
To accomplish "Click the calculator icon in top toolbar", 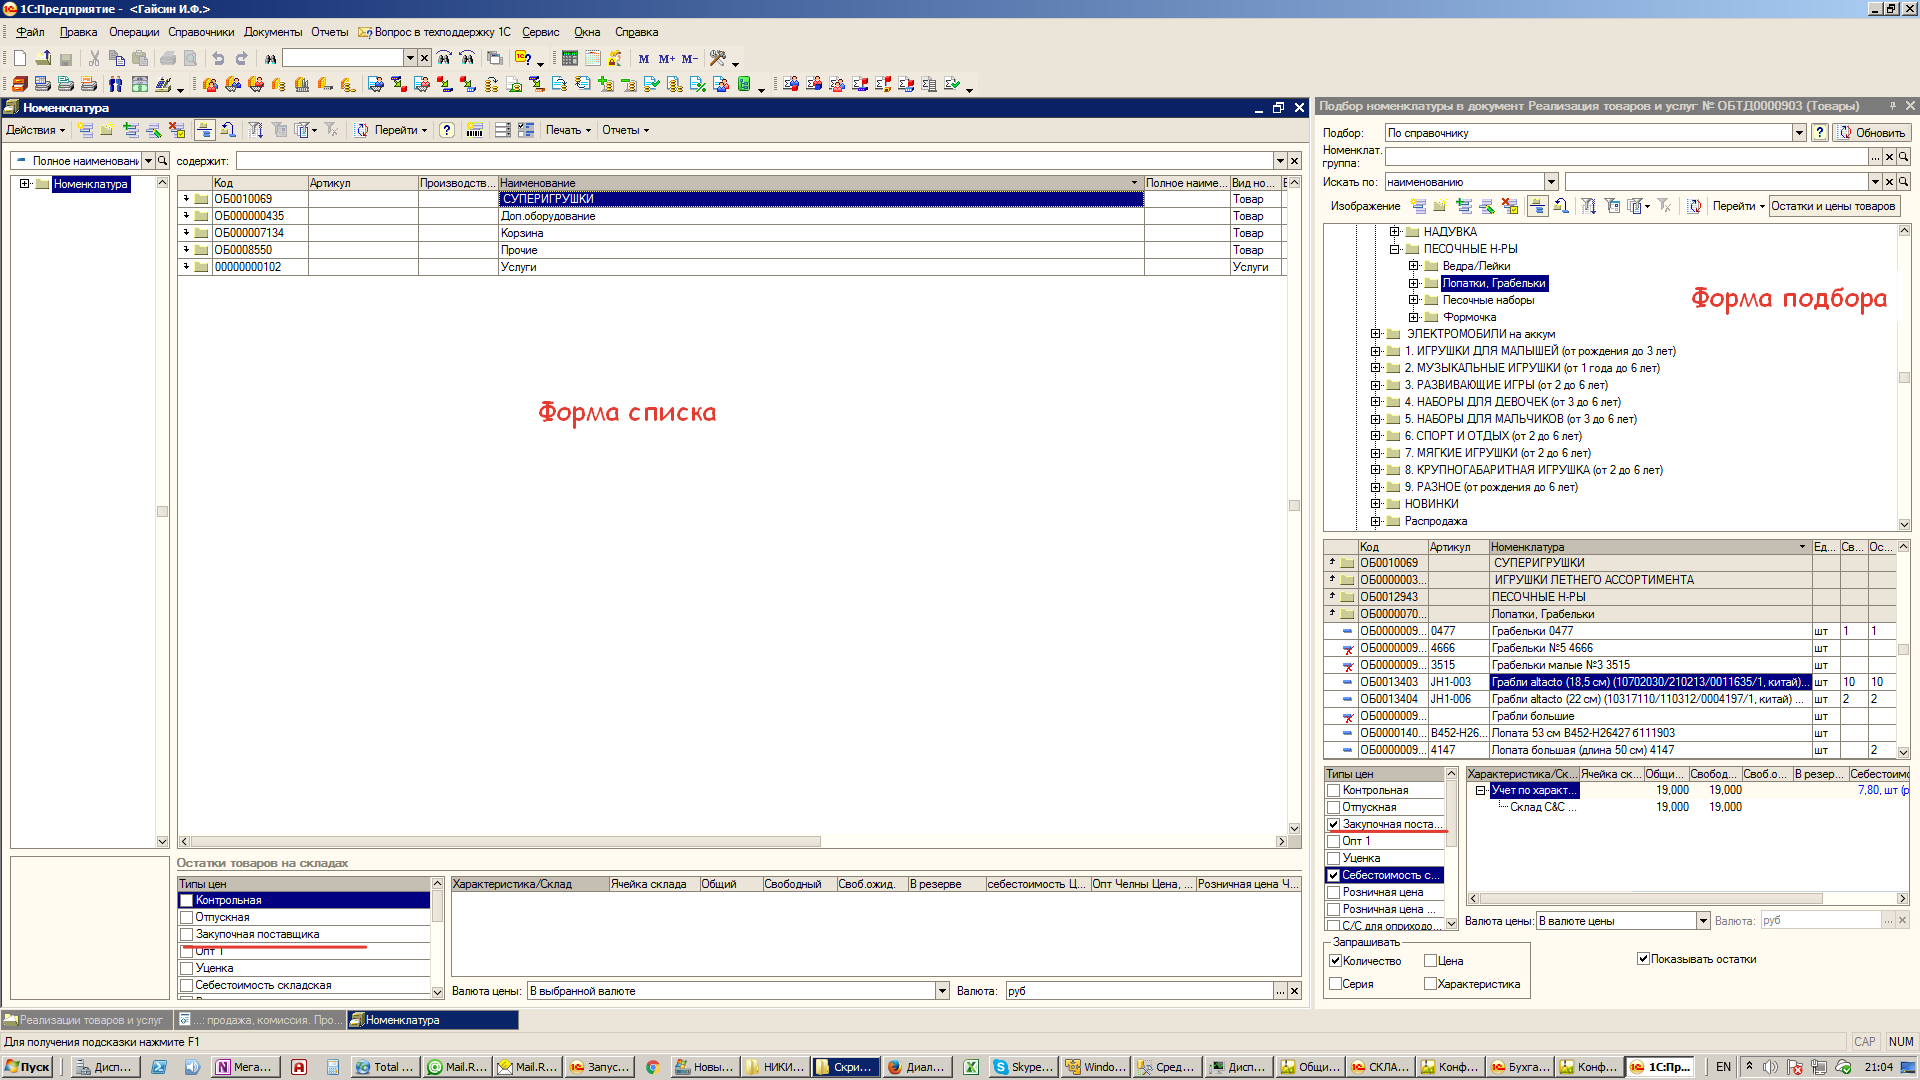I will [570, 58].
